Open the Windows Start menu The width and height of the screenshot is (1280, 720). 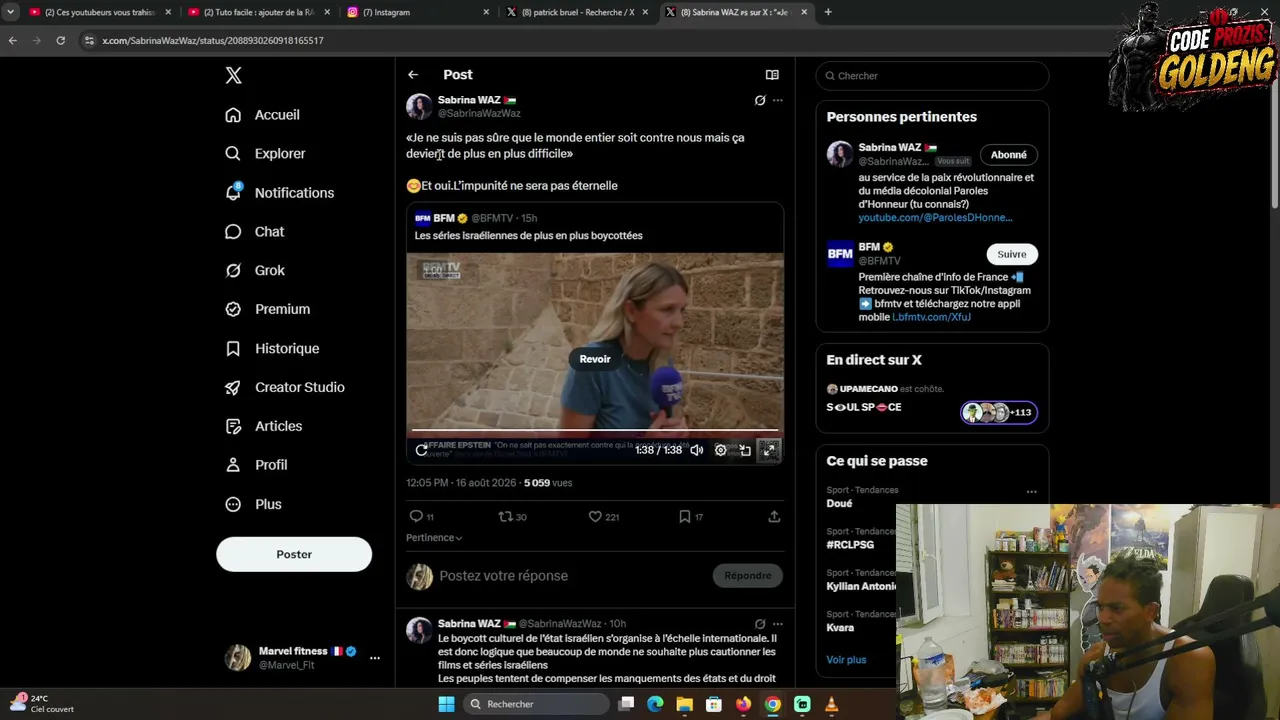447,704
